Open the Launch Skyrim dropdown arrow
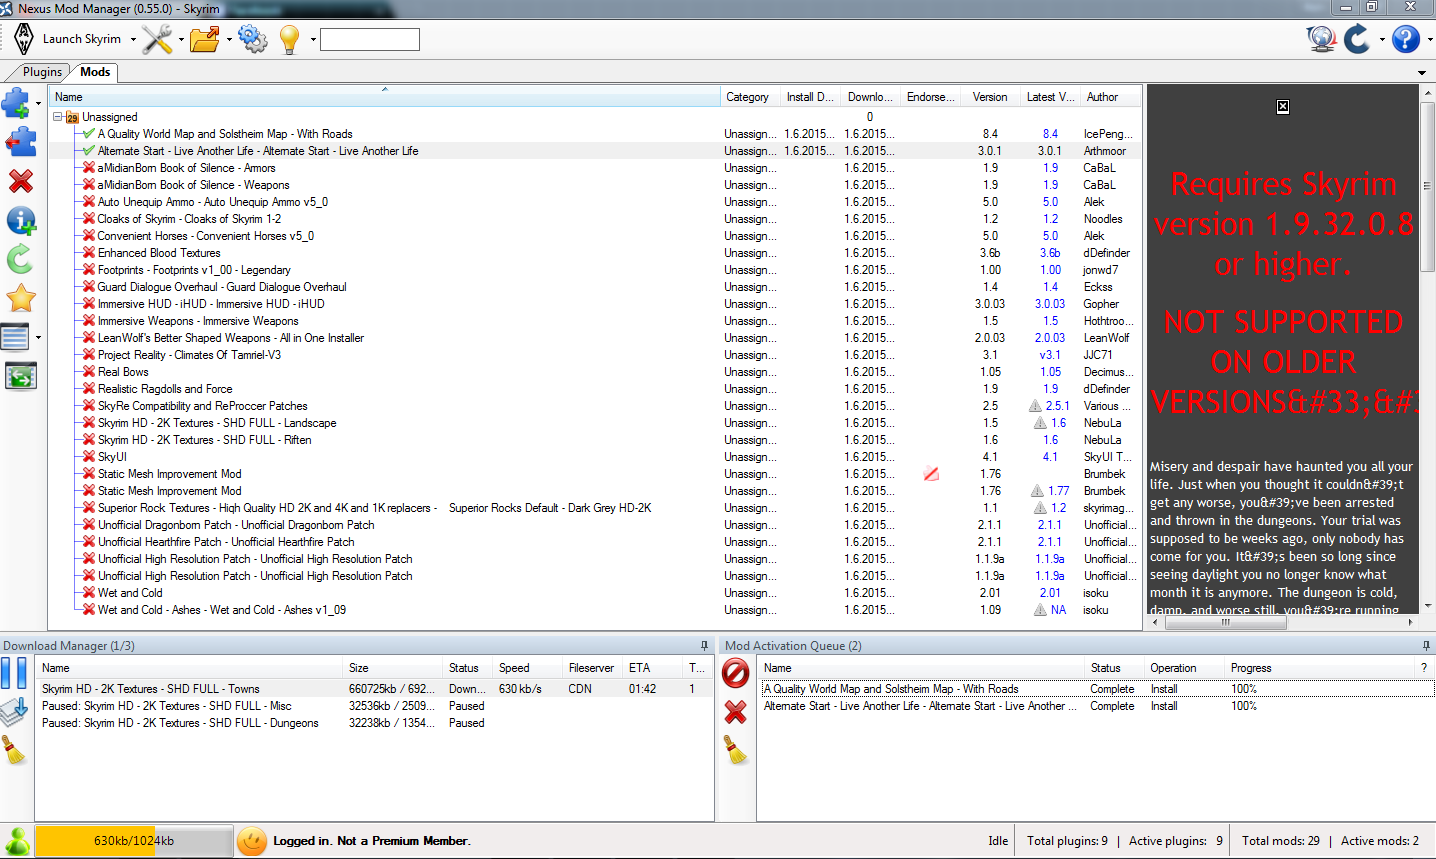The width and height of the screenshot is (1436, 859). coord(133,40)
